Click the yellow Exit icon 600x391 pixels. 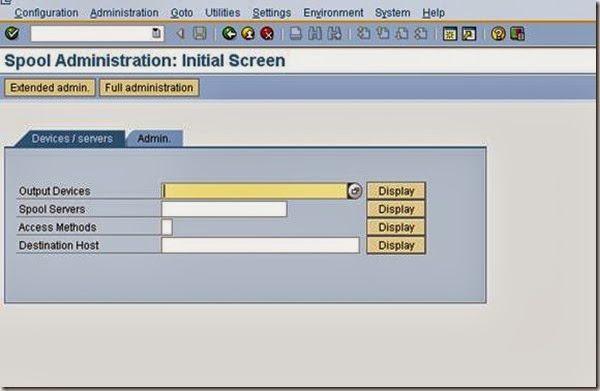pyautogui.click(x=248, y=34)
